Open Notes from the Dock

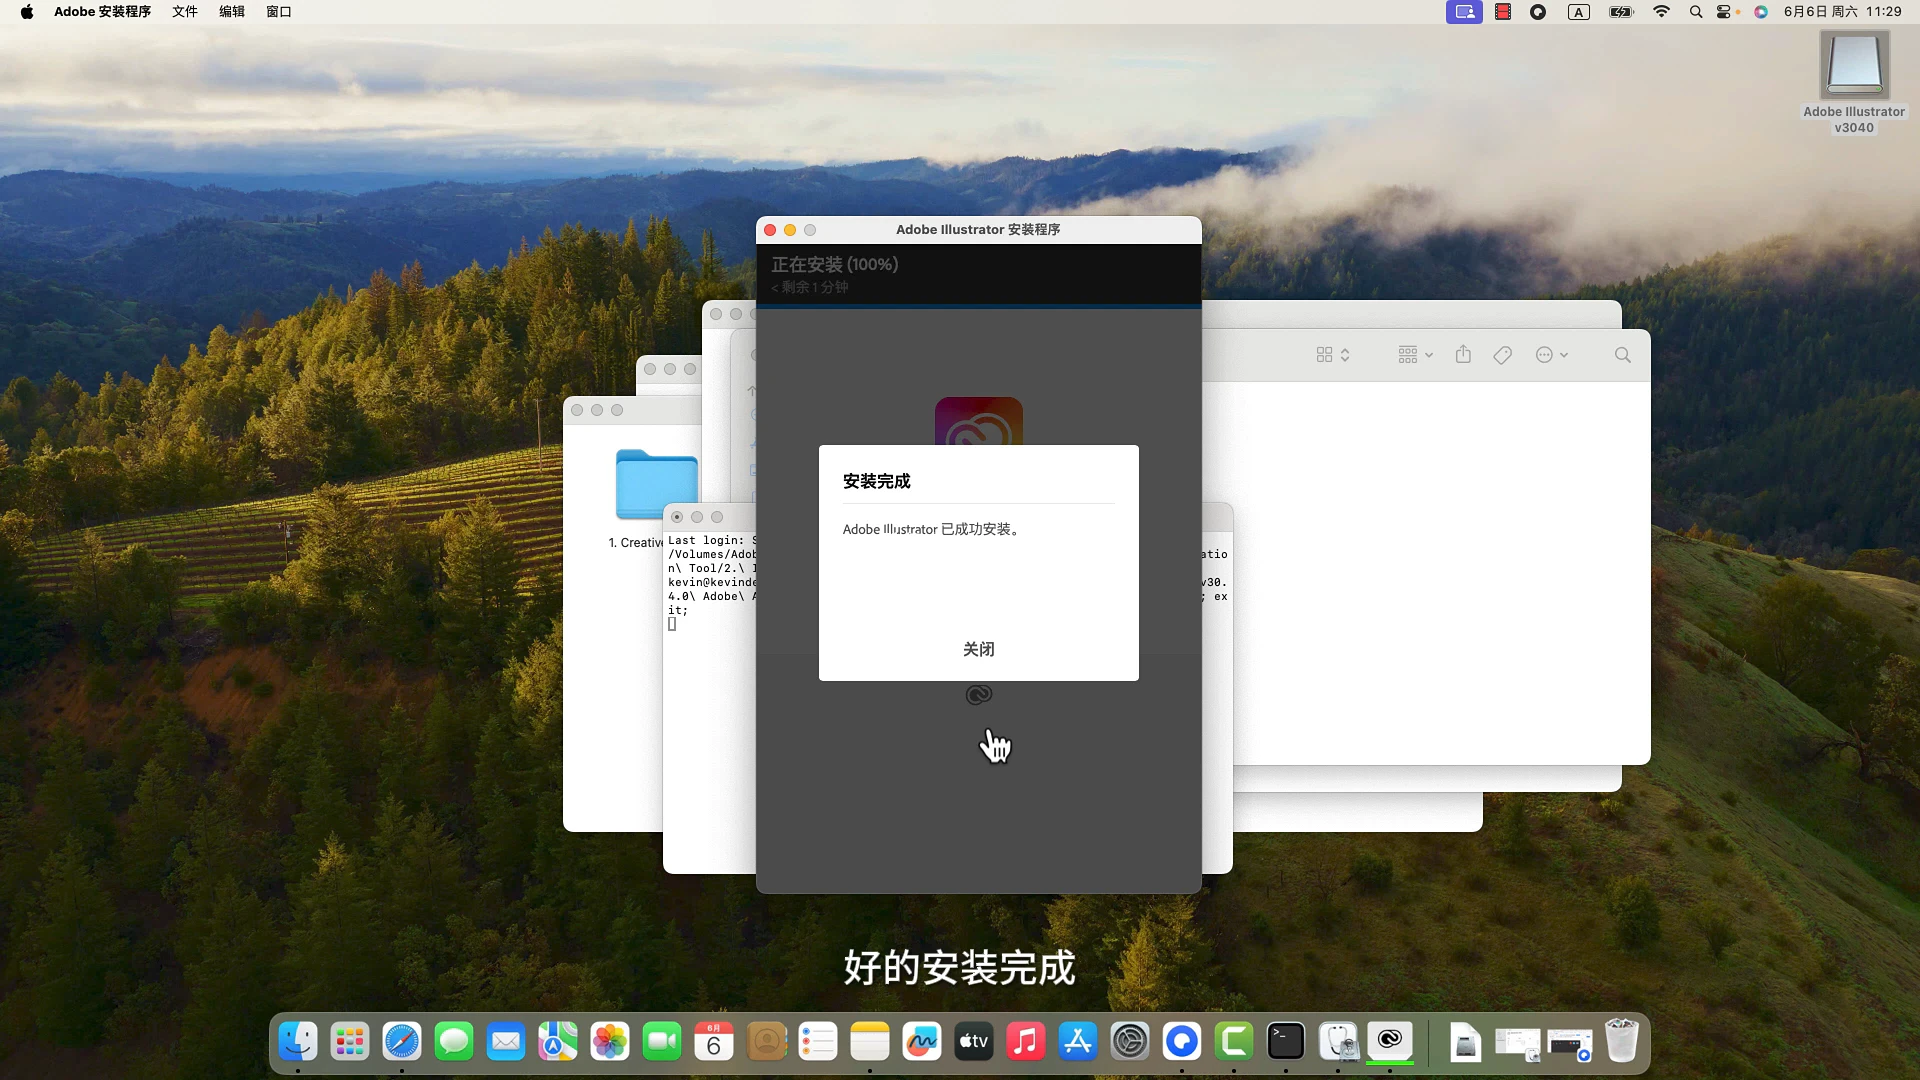870,1042
